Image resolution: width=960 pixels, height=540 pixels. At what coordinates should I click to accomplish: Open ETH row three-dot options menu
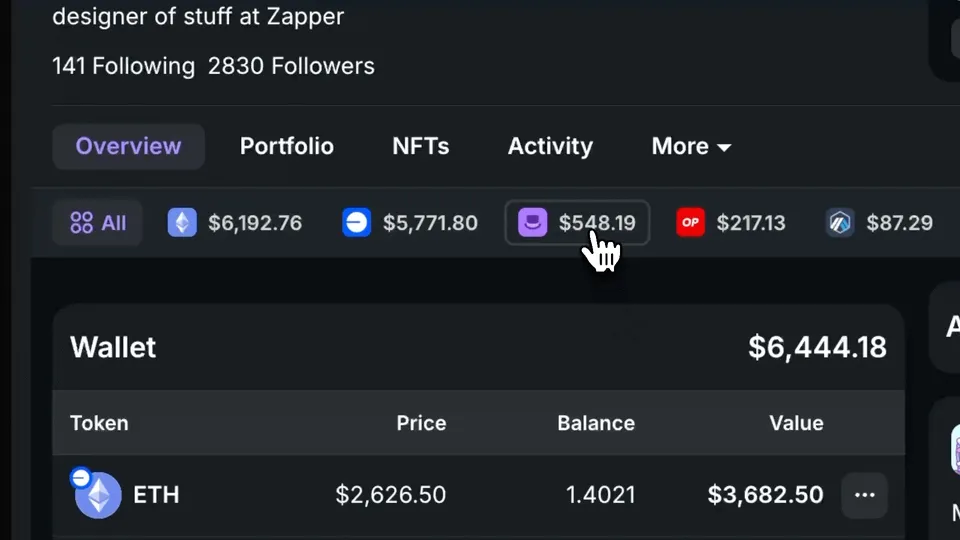coord(865,495)
